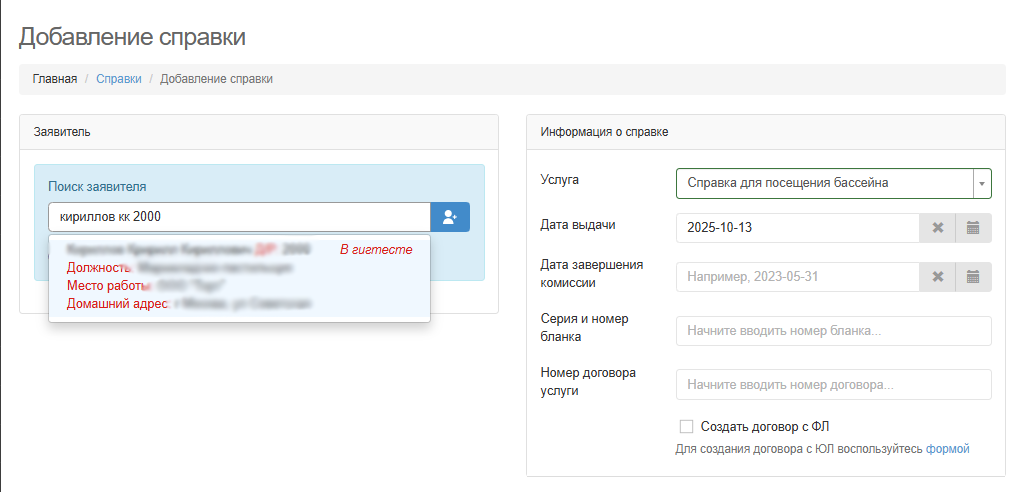Click the Дата выдачи 2025-10-13 input

798,228
